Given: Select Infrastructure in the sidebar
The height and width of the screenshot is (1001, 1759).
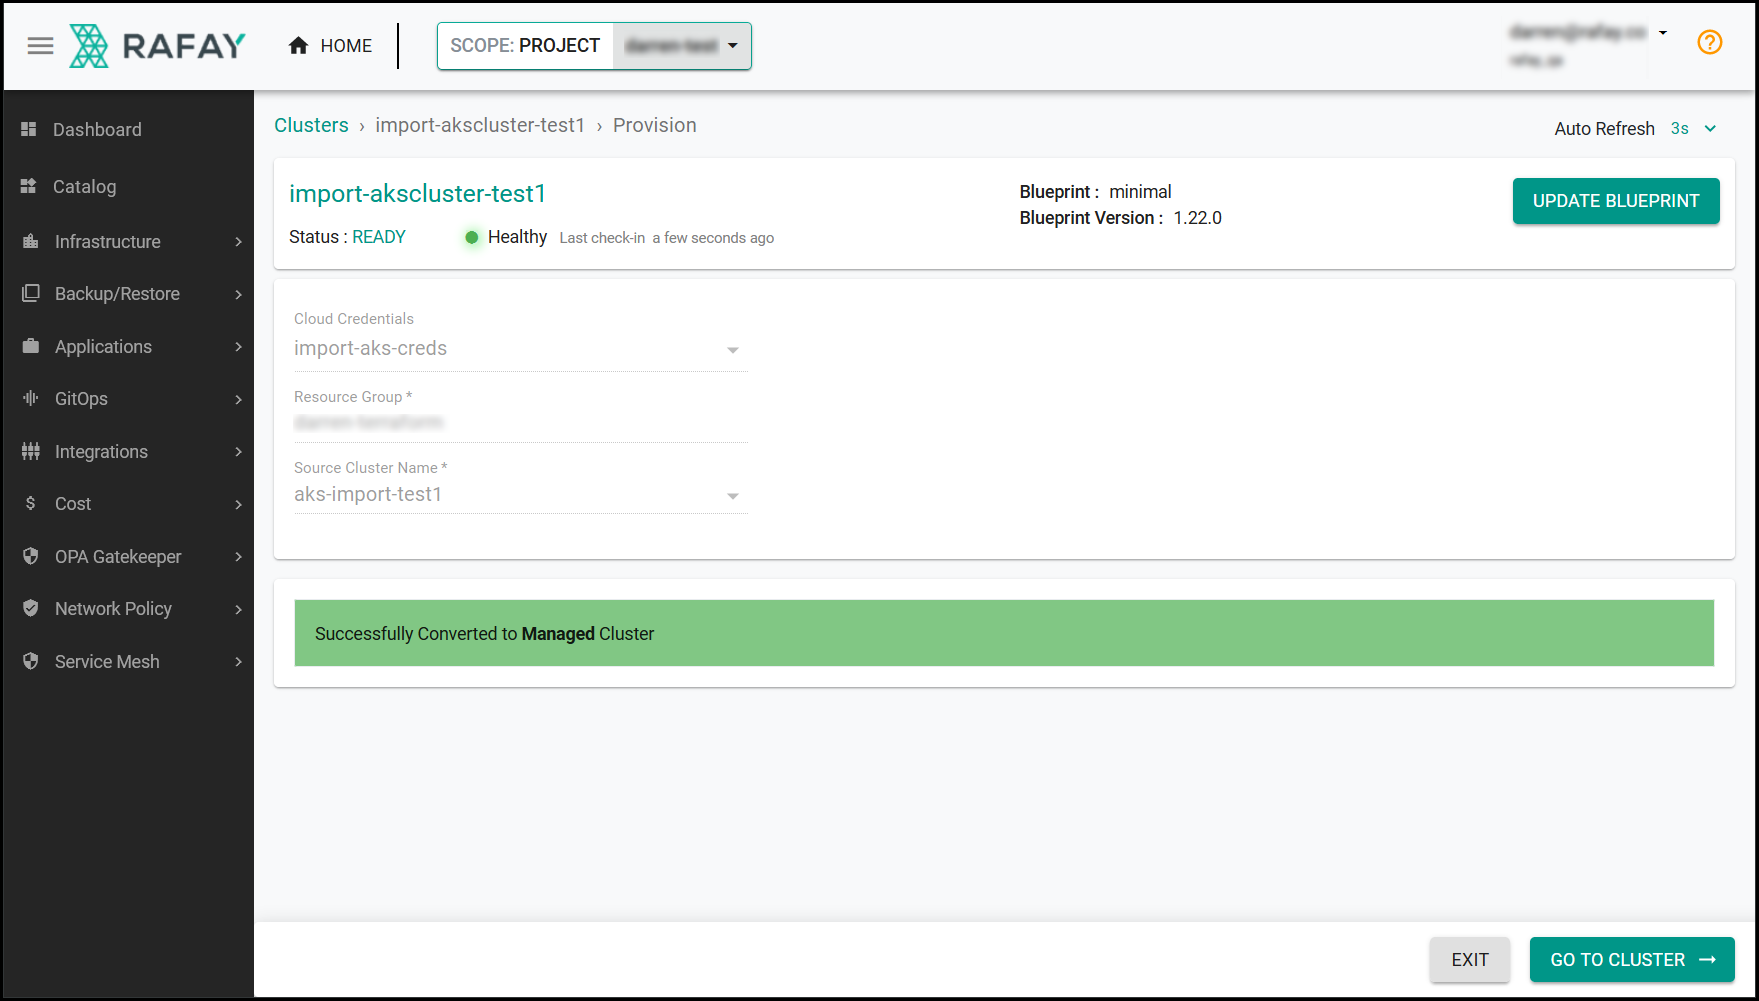Looking at the screenshot, I should pos(107,241).
